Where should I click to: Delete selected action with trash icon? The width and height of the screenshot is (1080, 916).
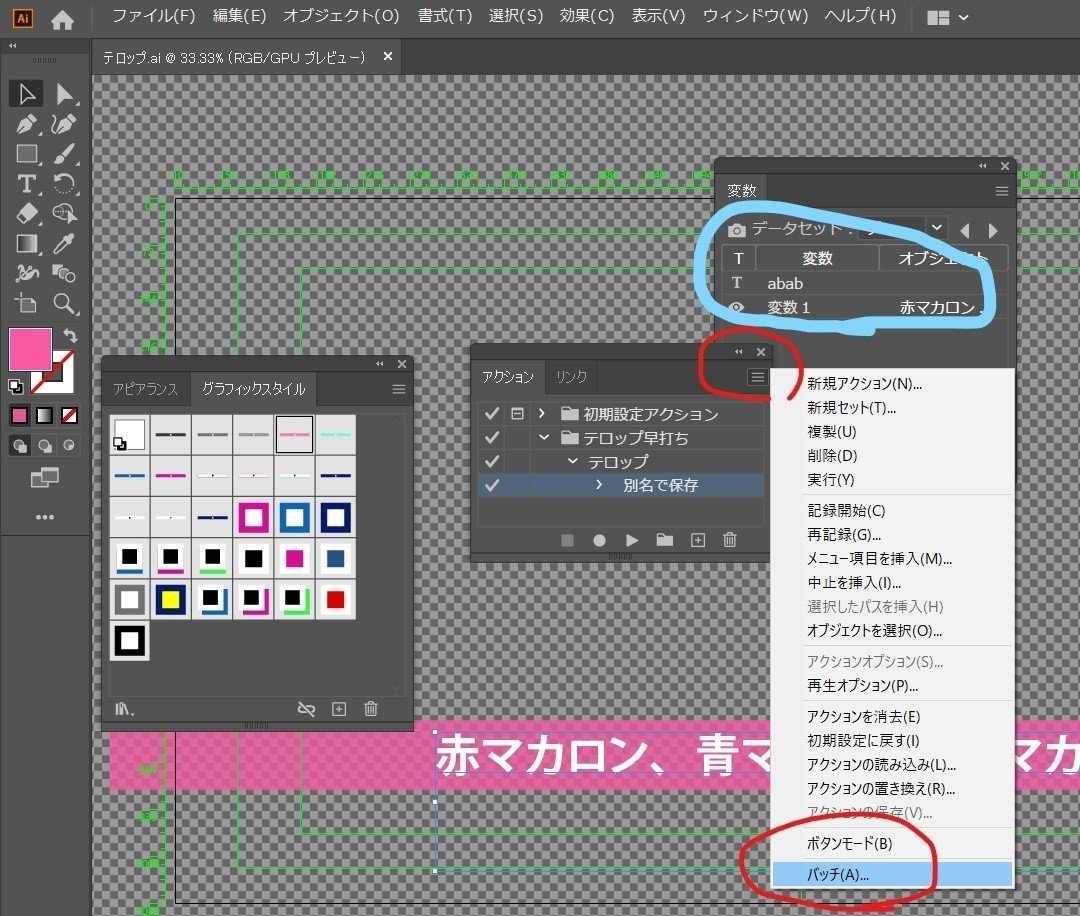[x=730, y=541]
